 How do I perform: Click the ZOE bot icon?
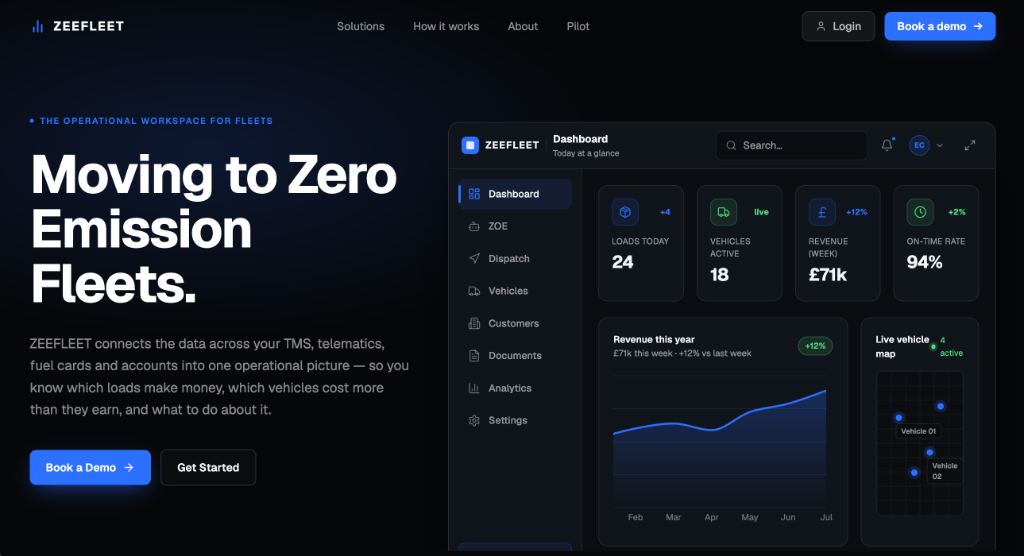point(474,226)
